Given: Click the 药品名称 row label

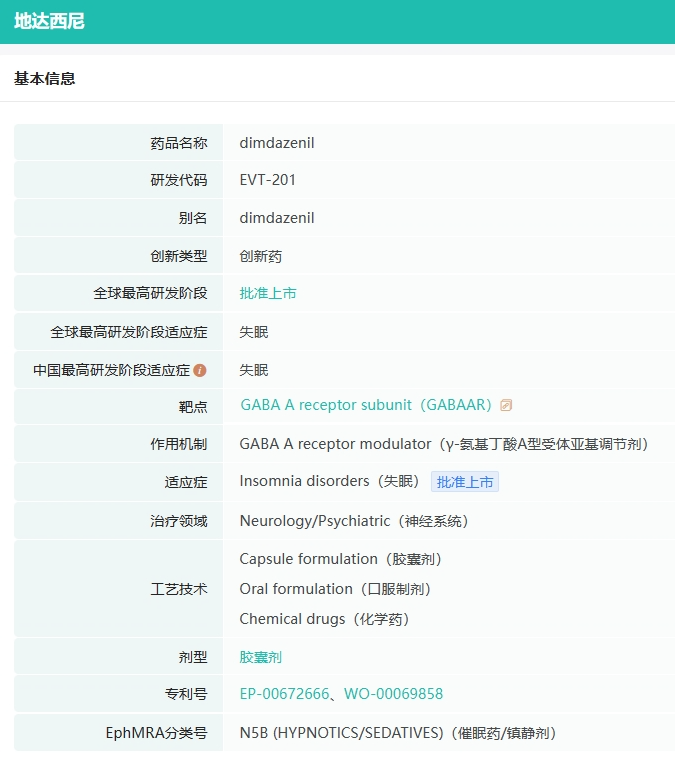Looking at the screenshot, I should point(179,143).
